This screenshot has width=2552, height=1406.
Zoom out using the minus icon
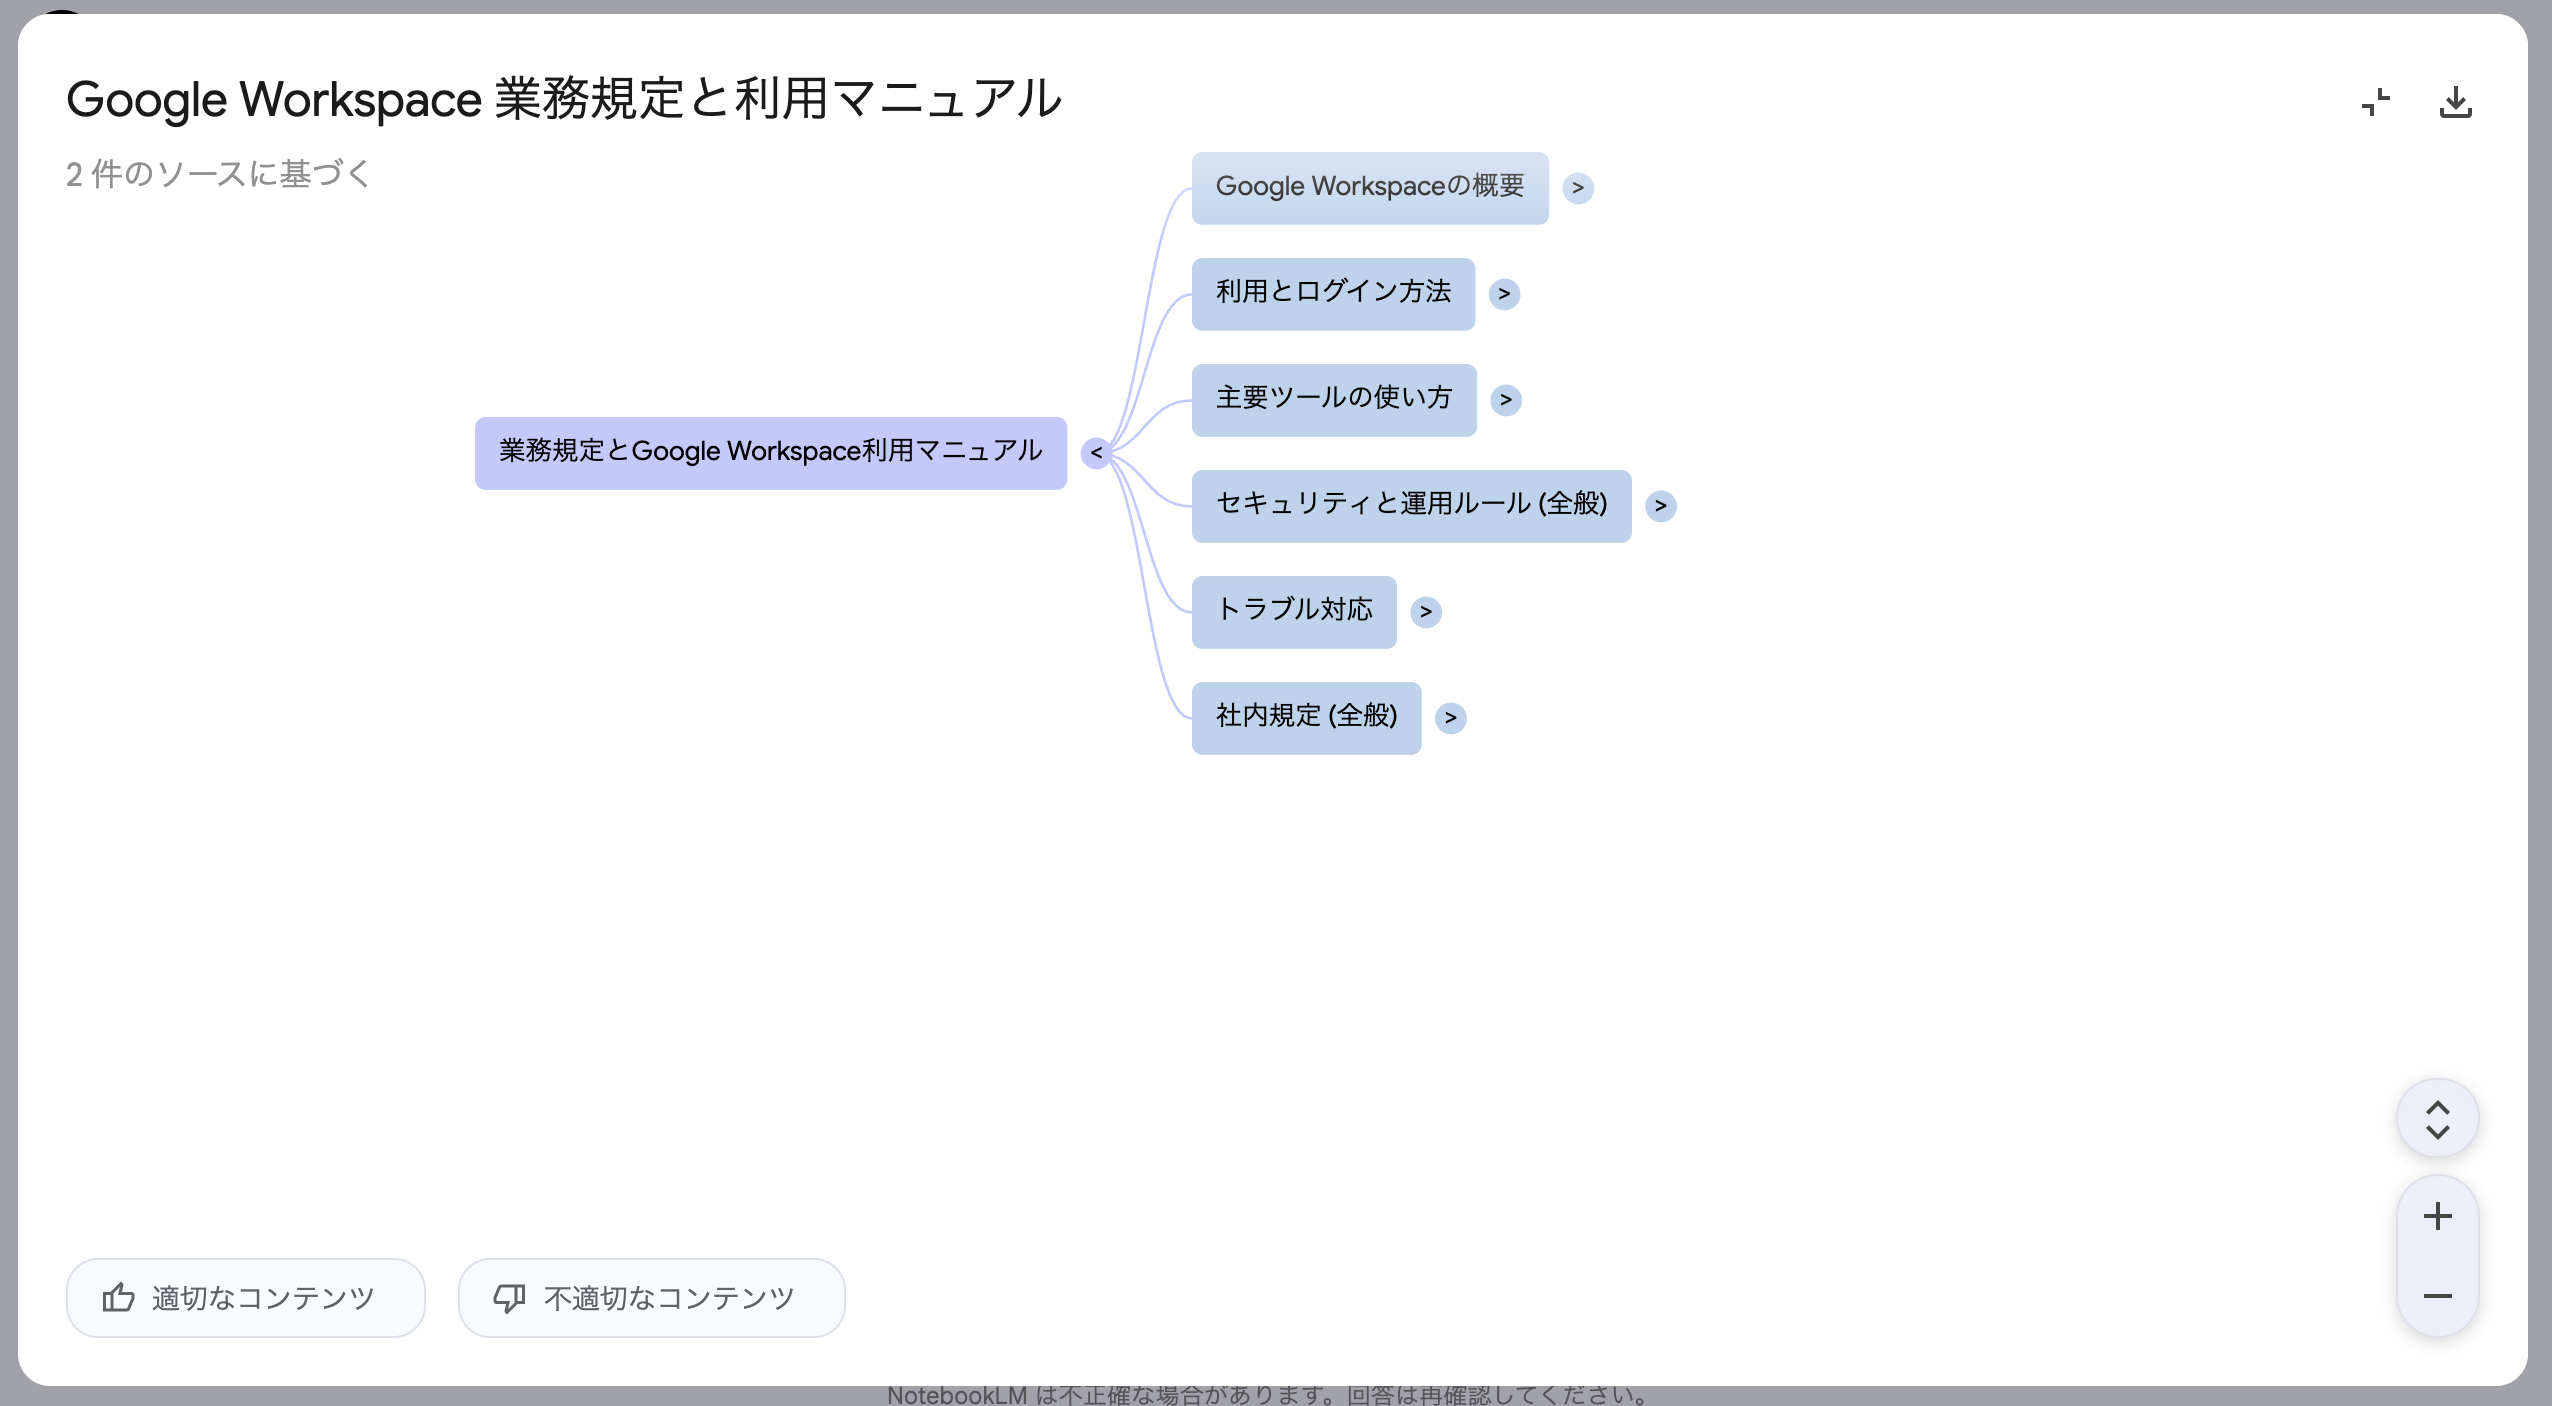tap(2437, 1296)
